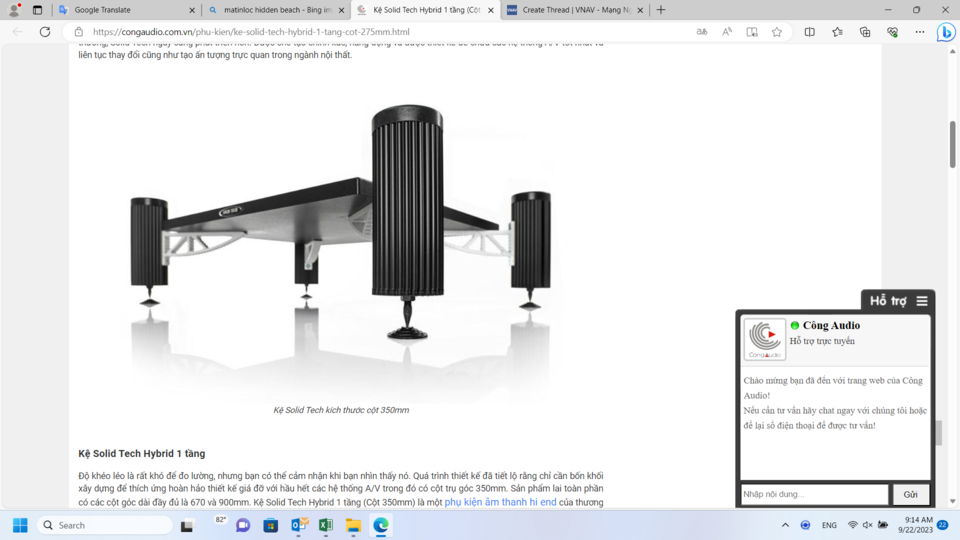Screen dimensions: 960x540
Task: Toggle the Hỗ trợ chat menu icon
Action: coord(922,301)
